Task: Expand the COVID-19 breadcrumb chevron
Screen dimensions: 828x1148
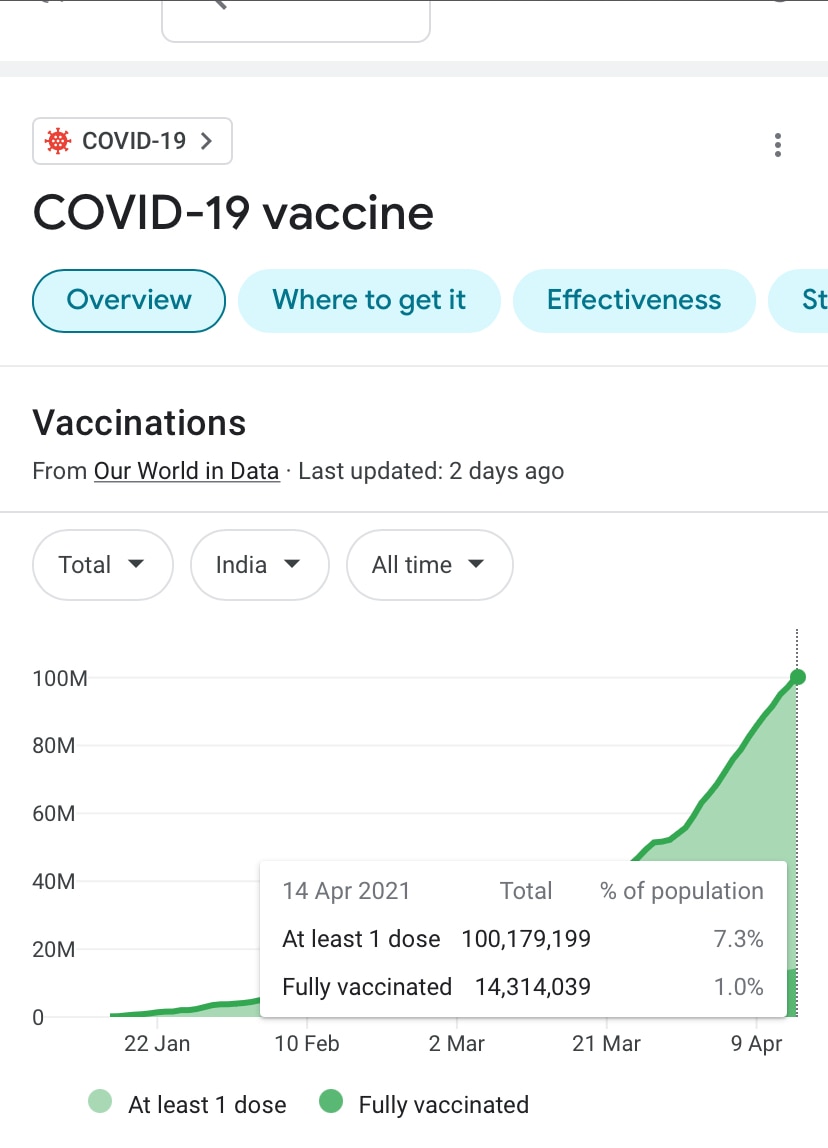Action: tap(205, 141)
